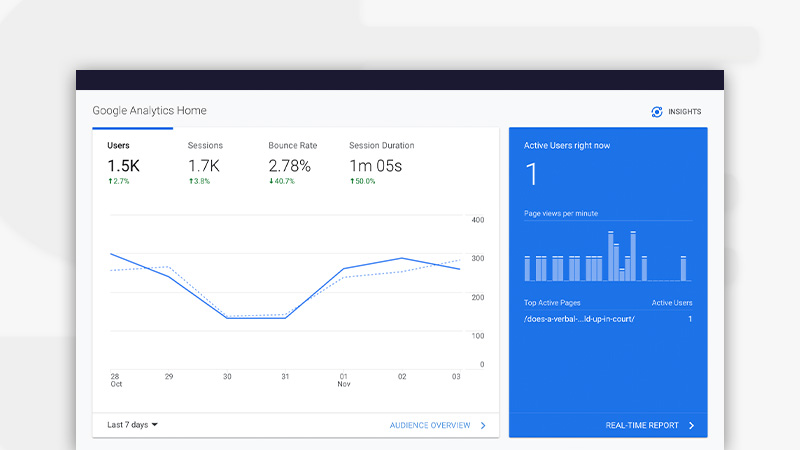Click the Insights icon
Screen dimensions: 800x450
(657, 112)
